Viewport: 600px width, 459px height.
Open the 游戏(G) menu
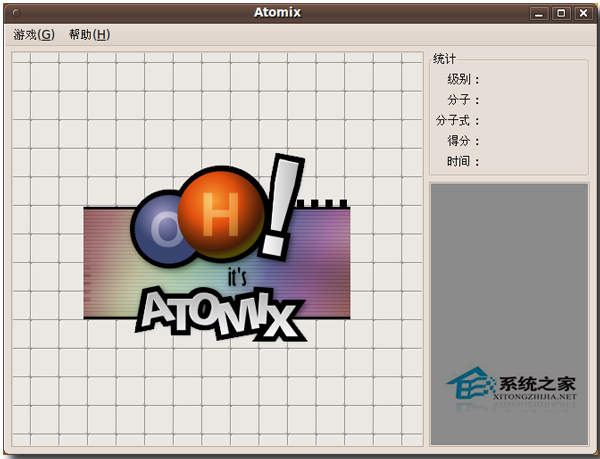coord(34,35)
